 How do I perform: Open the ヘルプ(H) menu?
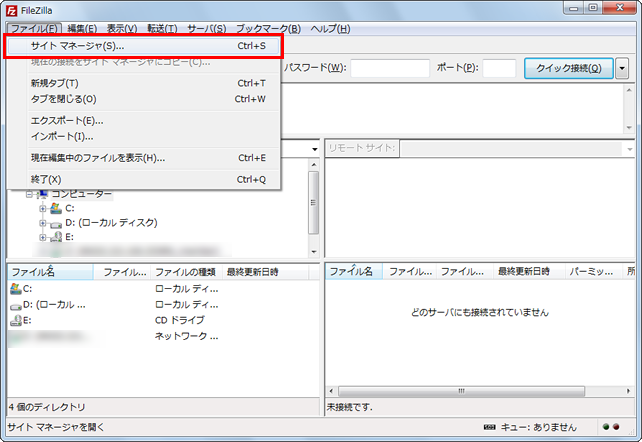(x=330, y=29)
